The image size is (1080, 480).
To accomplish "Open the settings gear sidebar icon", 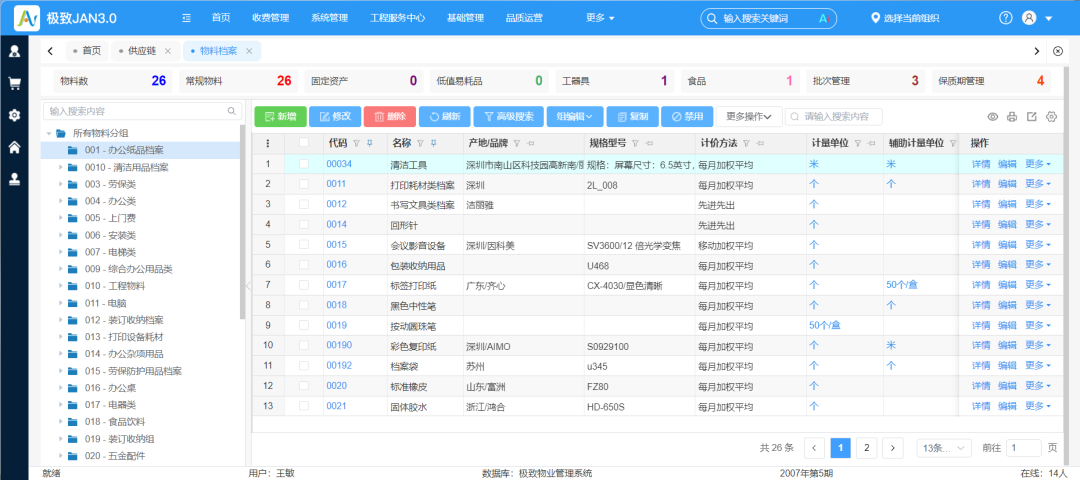I will pyautogui.click(x=14, y=115).
